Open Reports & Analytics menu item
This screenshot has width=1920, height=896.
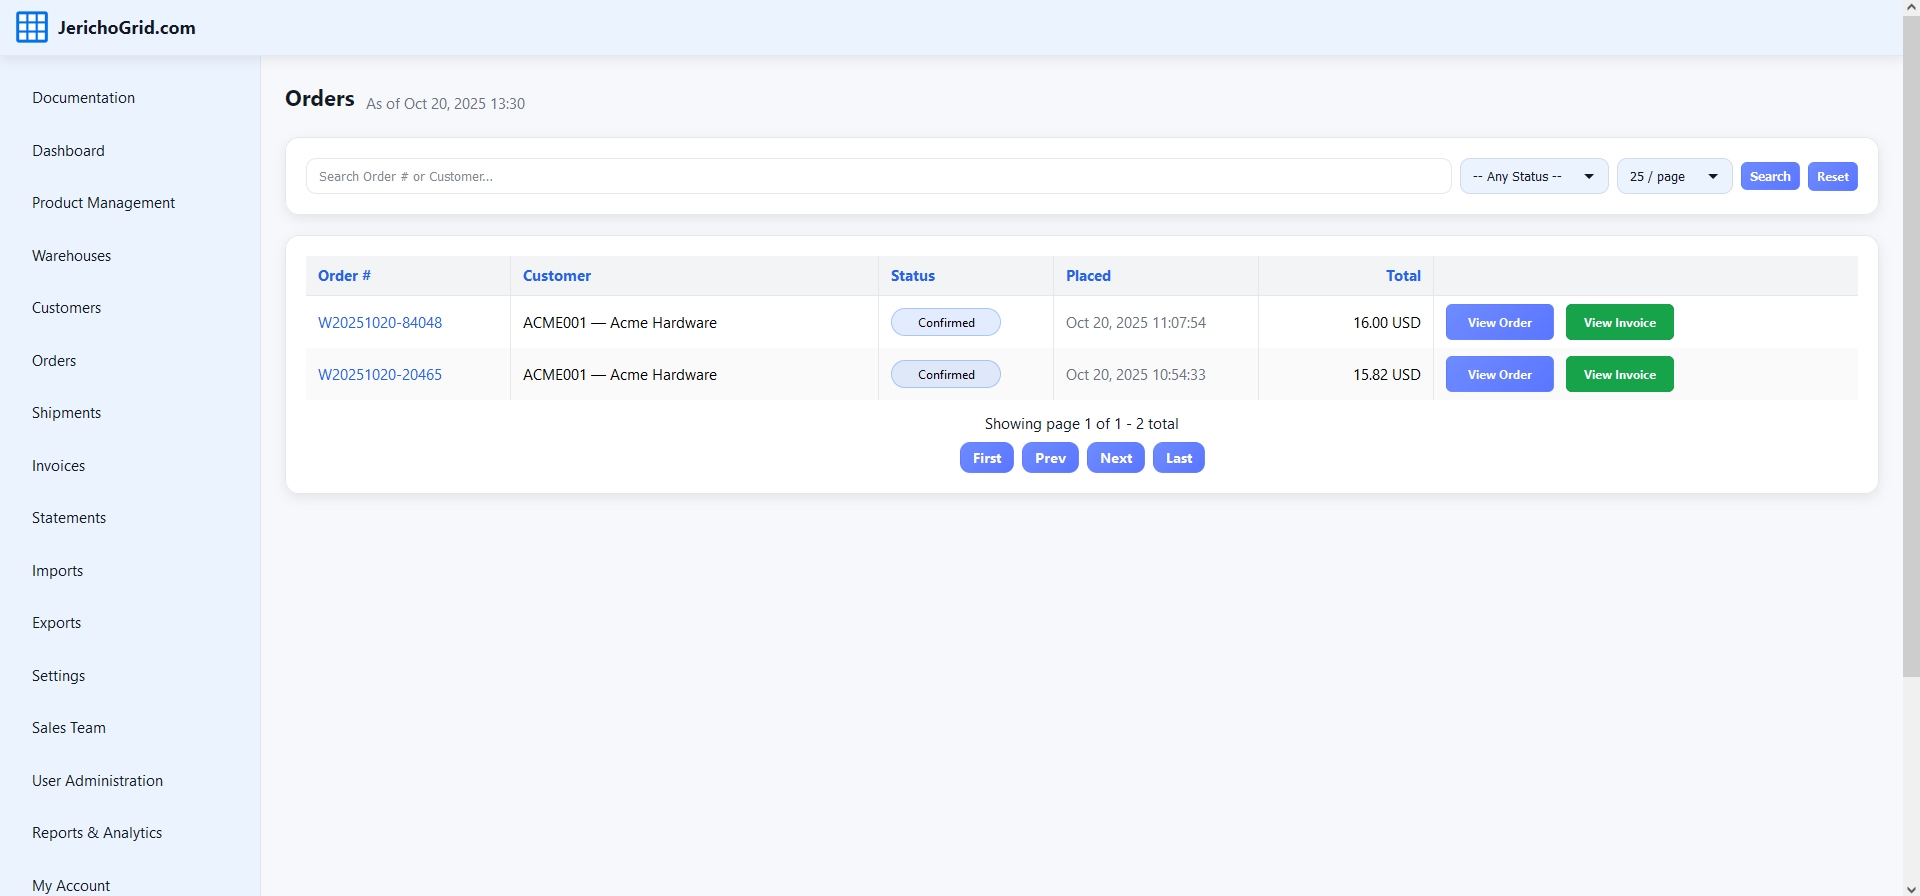point(97,833)
